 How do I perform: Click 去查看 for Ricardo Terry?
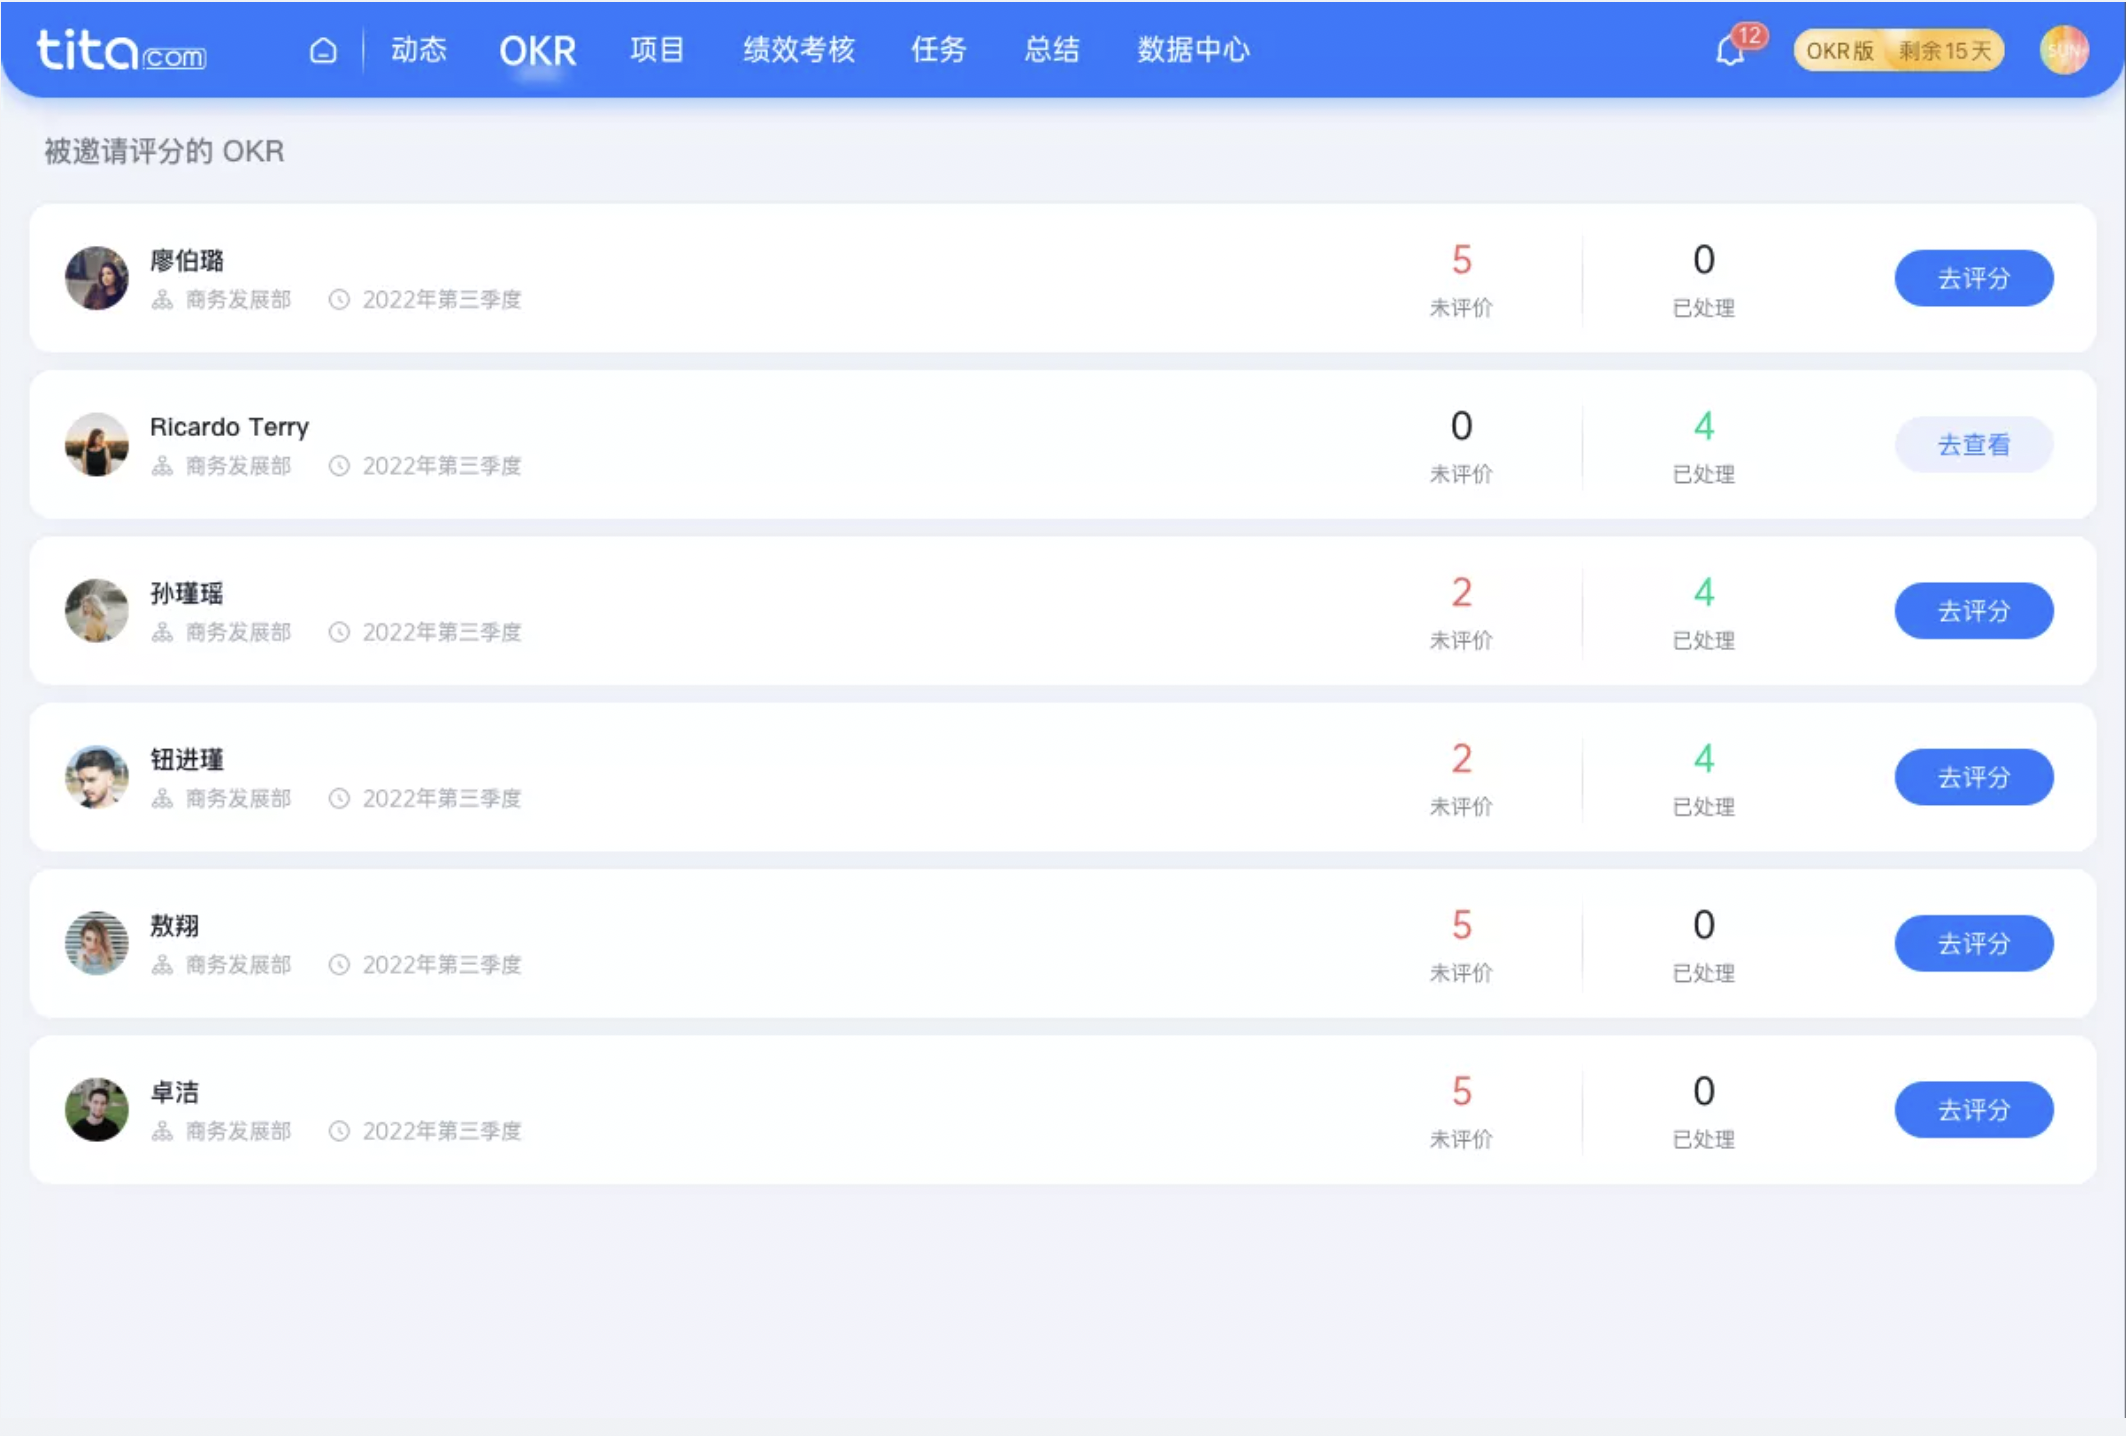click(x=1974, y=444)
